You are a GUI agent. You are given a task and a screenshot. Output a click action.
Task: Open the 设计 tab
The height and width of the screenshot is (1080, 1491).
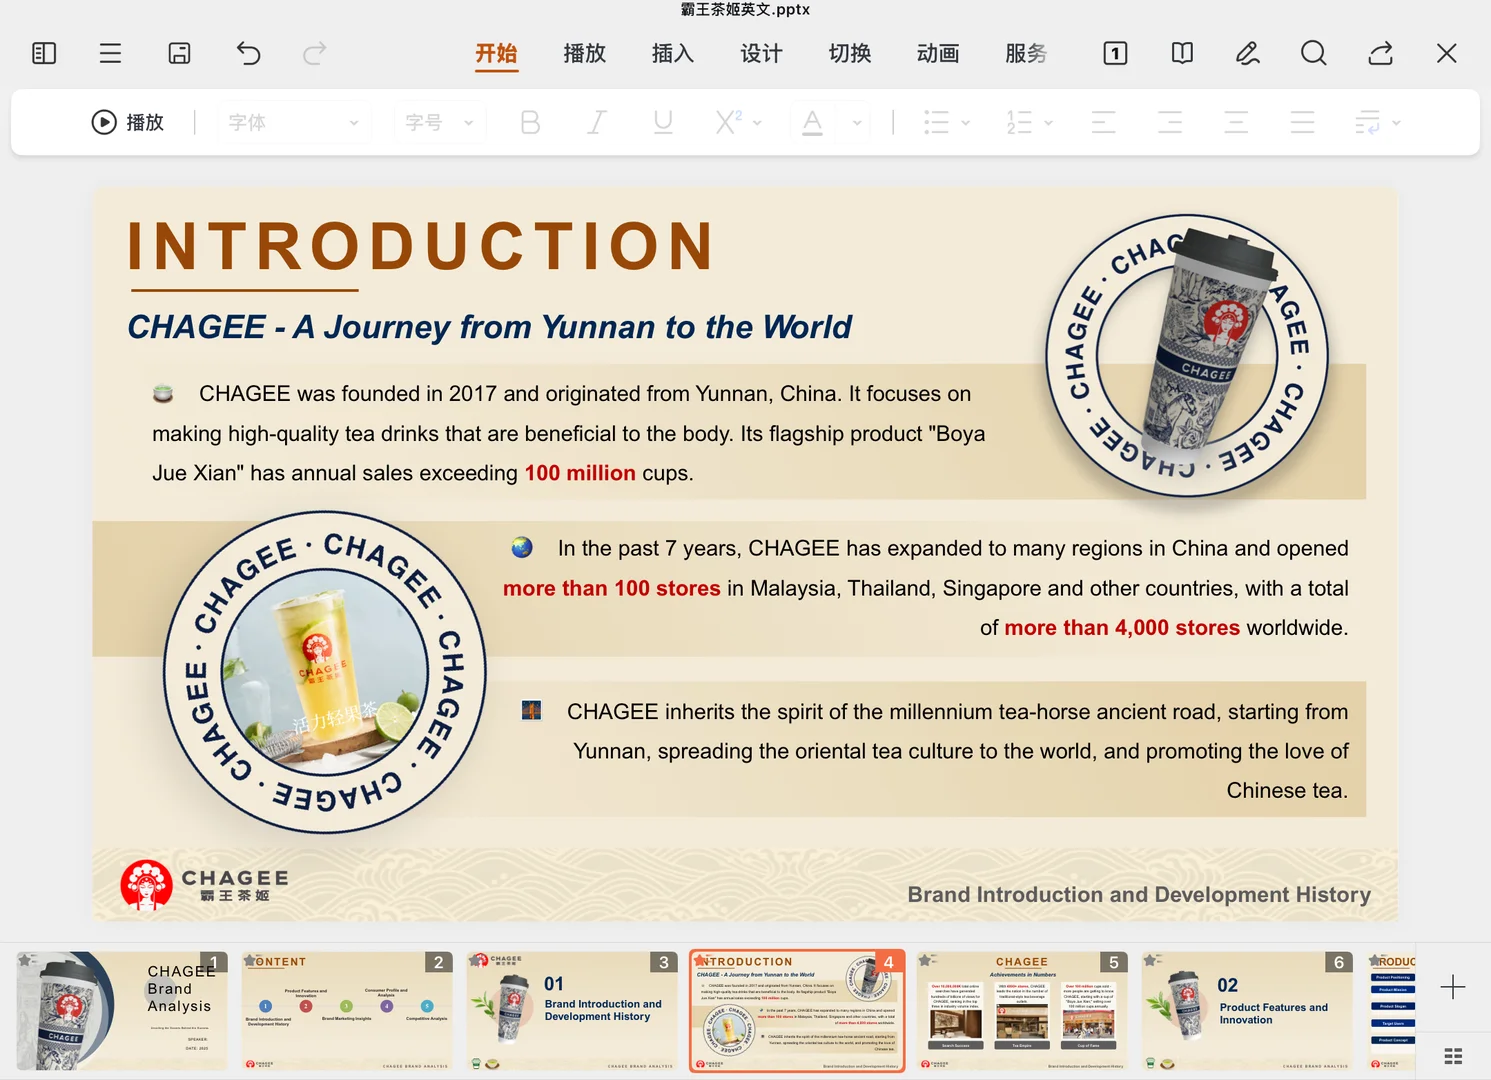tap(761, 53)
